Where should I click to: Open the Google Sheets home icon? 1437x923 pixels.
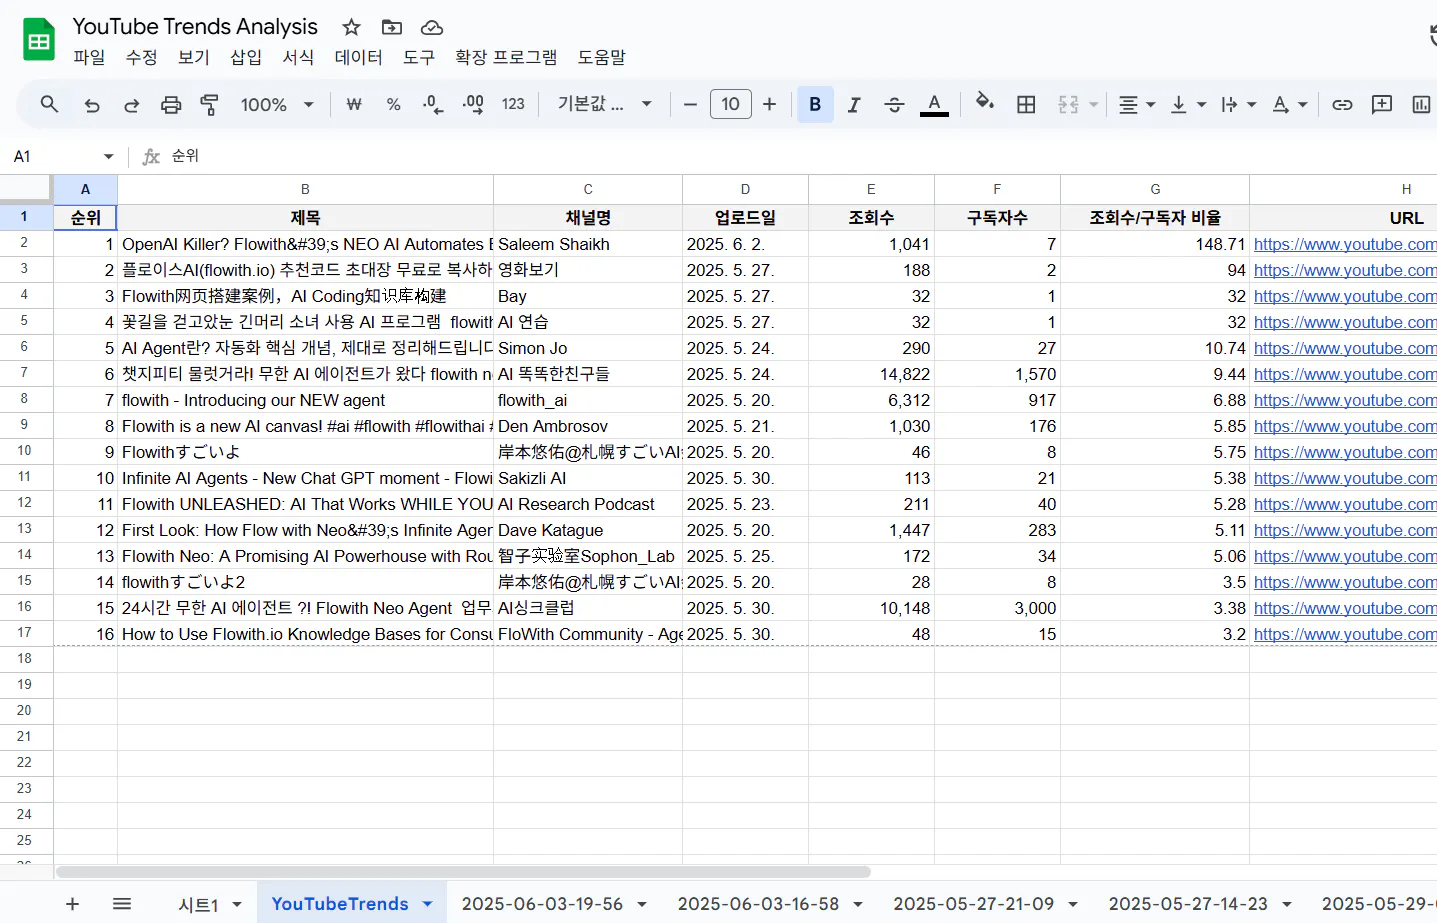pyautogui.click(x=39, y=41)
